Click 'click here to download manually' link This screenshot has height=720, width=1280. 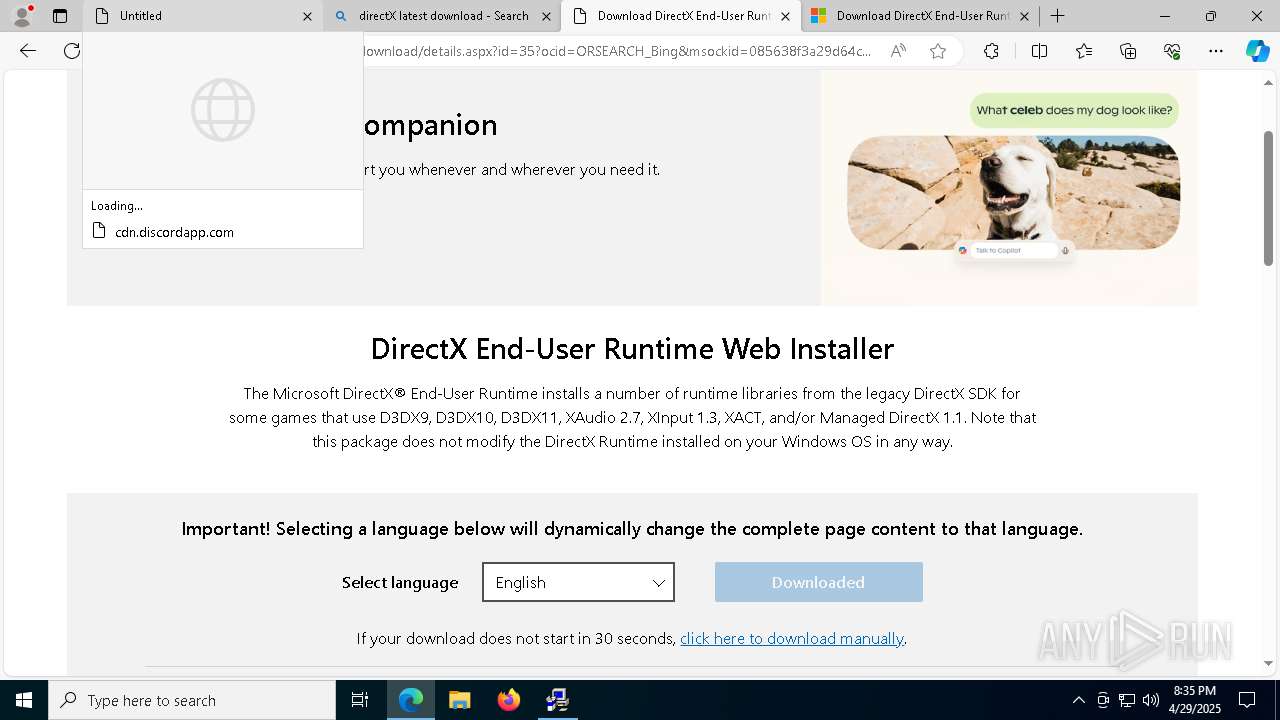coord(792,638)
